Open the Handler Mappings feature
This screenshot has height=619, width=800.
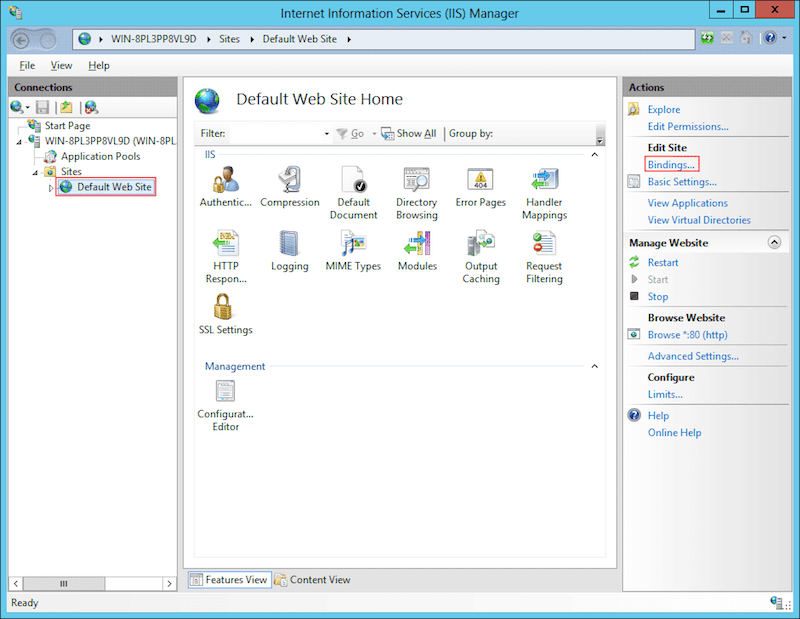tap(544, 192)
